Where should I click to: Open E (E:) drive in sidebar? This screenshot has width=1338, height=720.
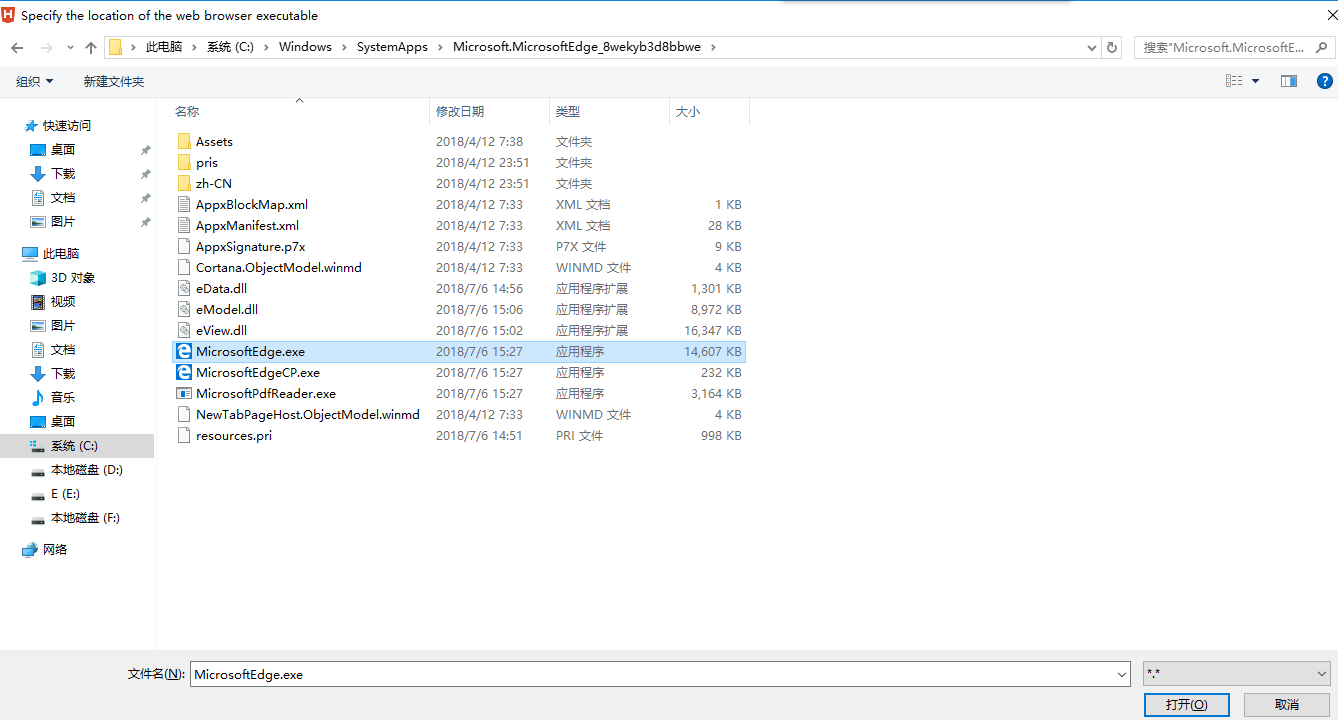65,493
